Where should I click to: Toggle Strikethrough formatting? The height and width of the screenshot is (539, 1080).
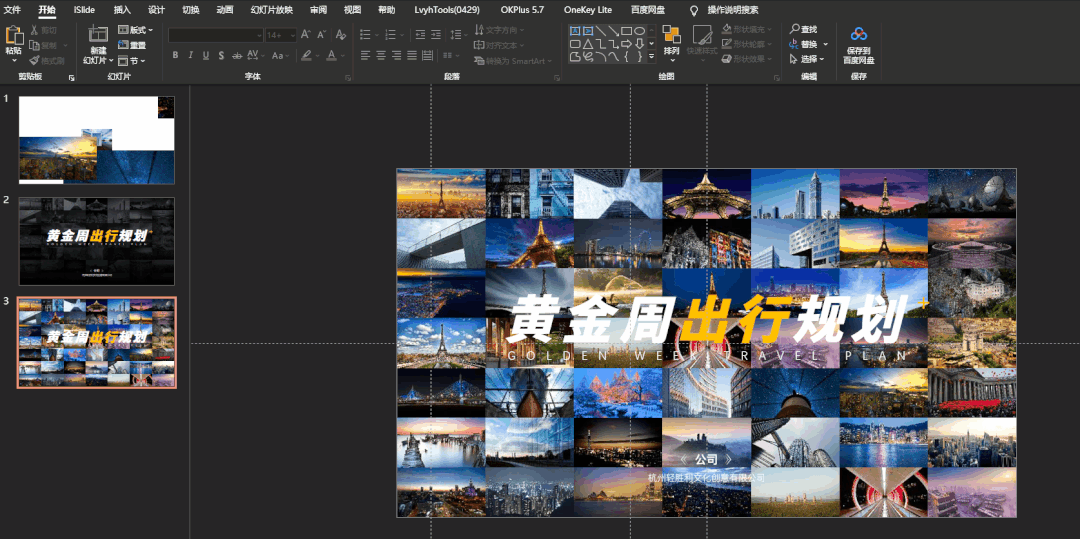pyautogui.click(x=237, y=56)
